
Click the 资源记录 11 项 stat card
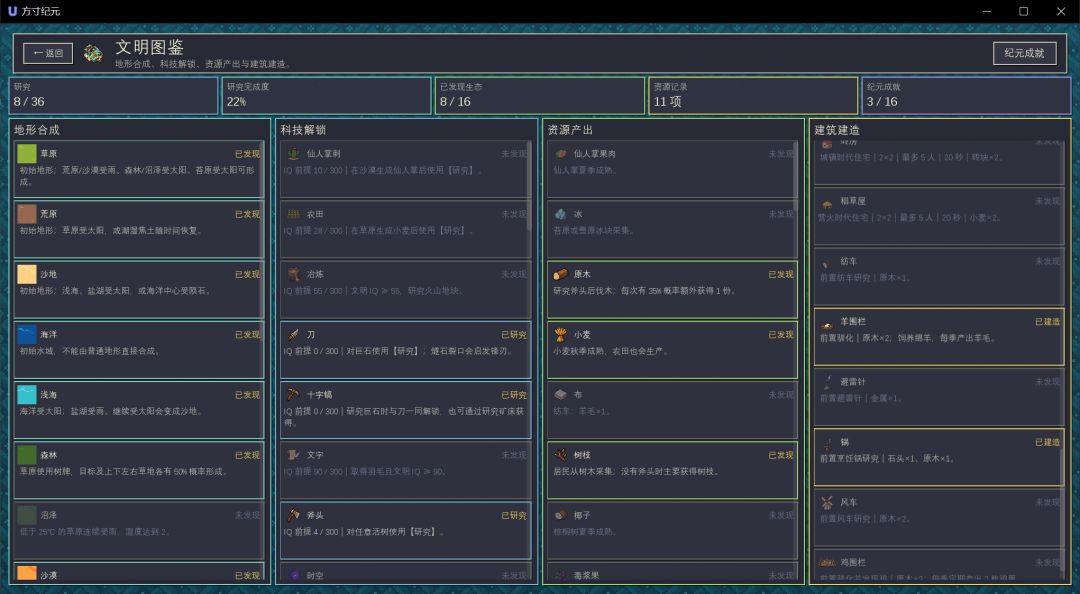[753, 95]
